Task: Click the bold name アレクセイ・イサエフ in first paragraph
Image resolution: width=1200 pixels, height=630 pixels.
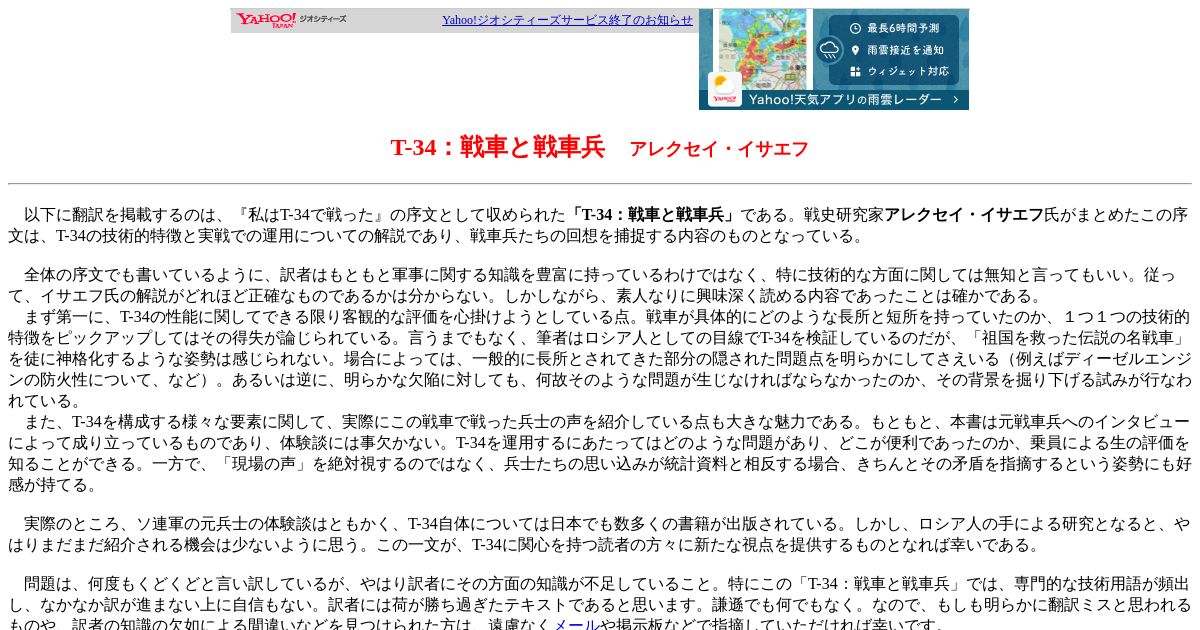Action: [x=964, y=215]
